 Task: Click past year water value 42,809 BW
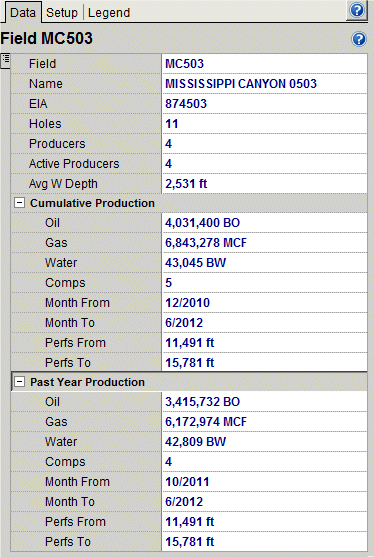pos(195,442)
